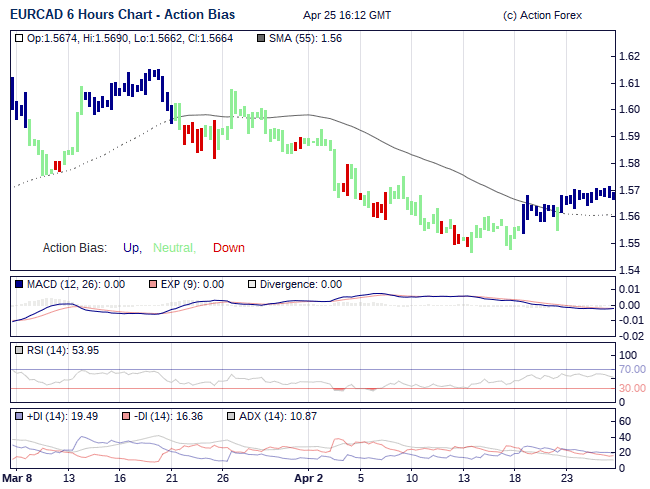Viewport: 650px width, 489px height.
Task: Click the MACD axis -0.02 label
Action: pyautogui.click(x=631, y=336)
